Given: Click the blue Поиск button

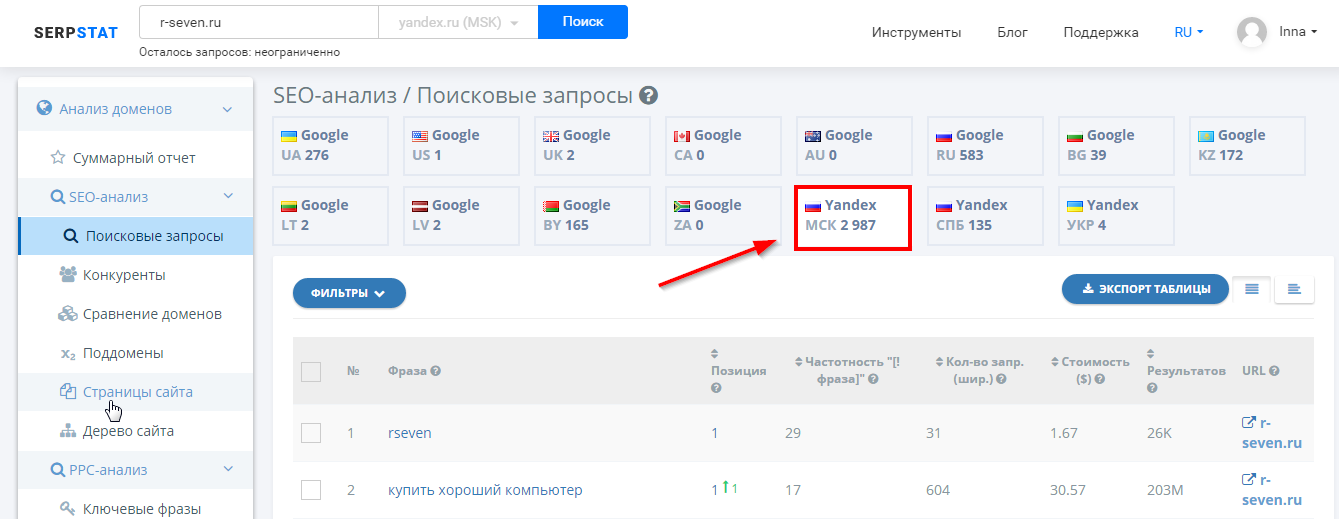Looking at the screenshot, I should 583,22.
